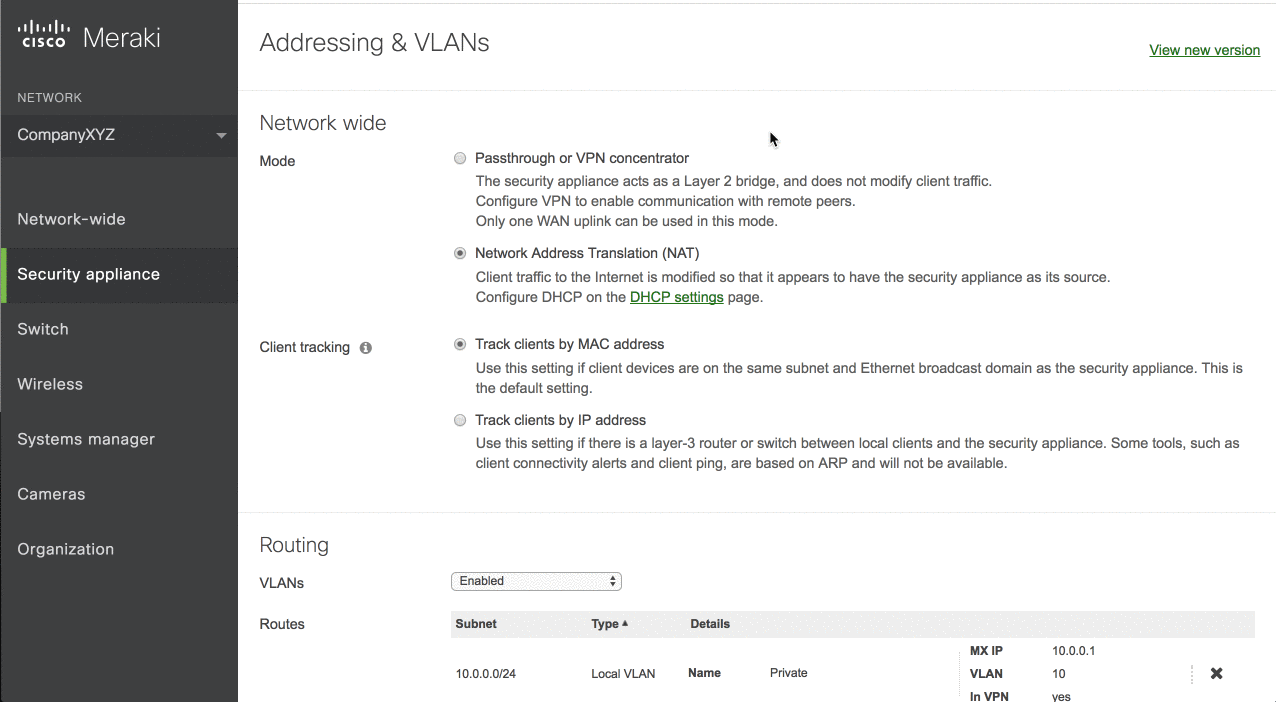Select the Private VLAN route row
This screenshot has height=702, width=1276.
click(x=789, y=672)
